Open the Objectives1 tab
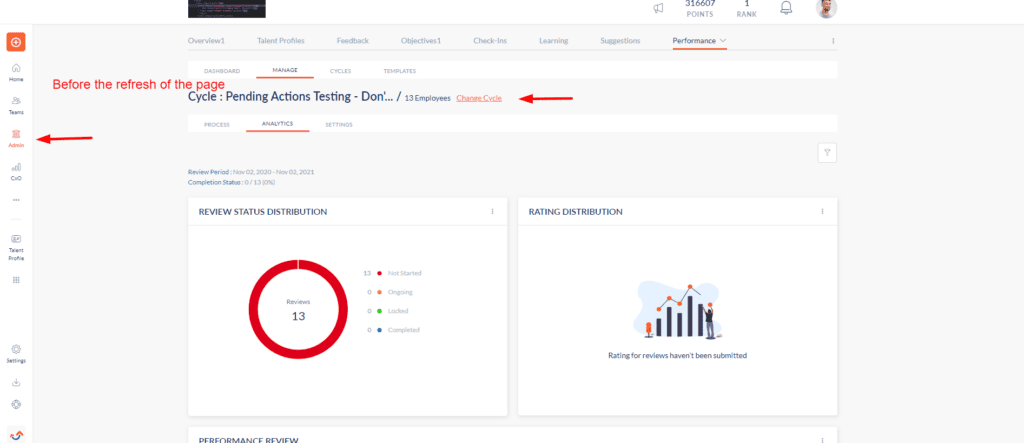1024x443 pixels. coord(421,41)
